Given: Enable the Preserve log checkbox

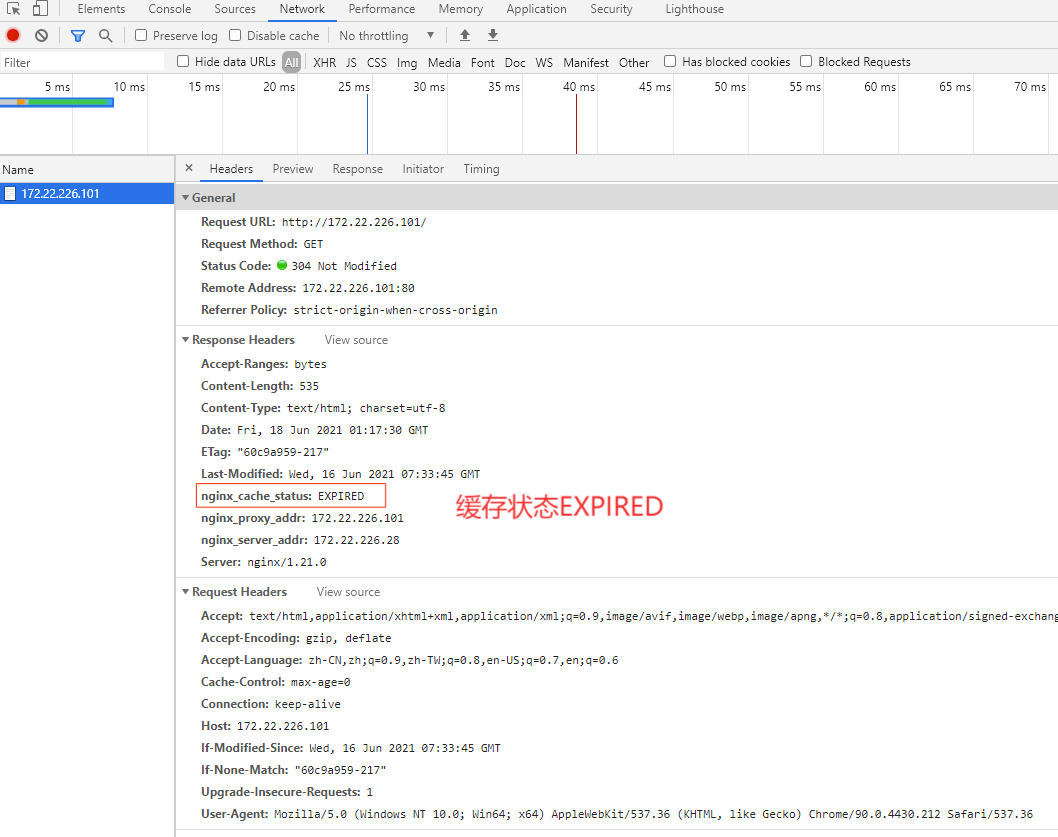Looking at the screenshot, I should [x=141, y=35].
